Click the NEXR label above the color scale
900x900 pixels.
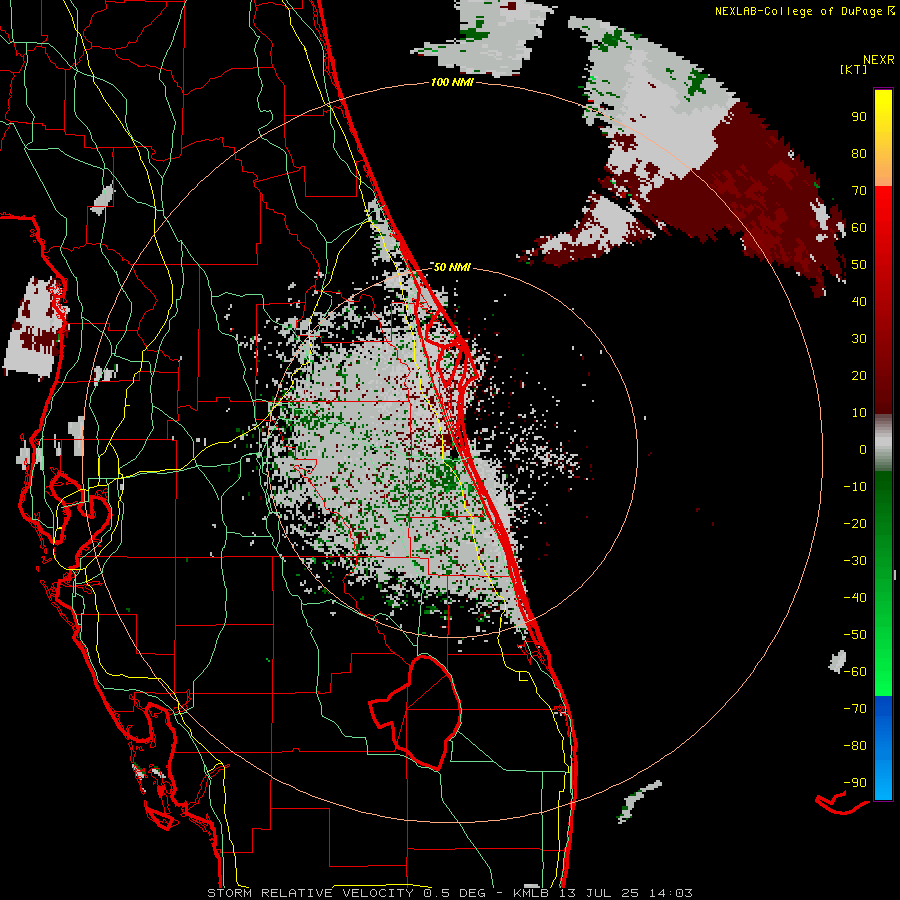coord(878,60)
